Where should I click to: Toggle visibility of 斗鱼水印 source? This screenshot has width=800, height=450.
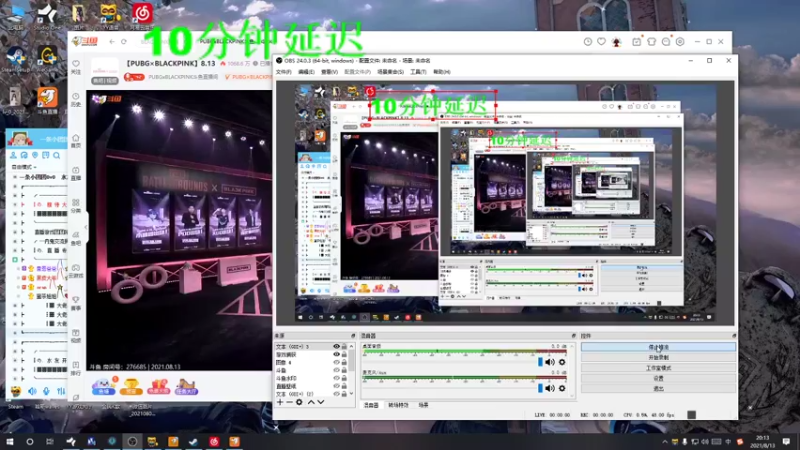pos(336,378)
